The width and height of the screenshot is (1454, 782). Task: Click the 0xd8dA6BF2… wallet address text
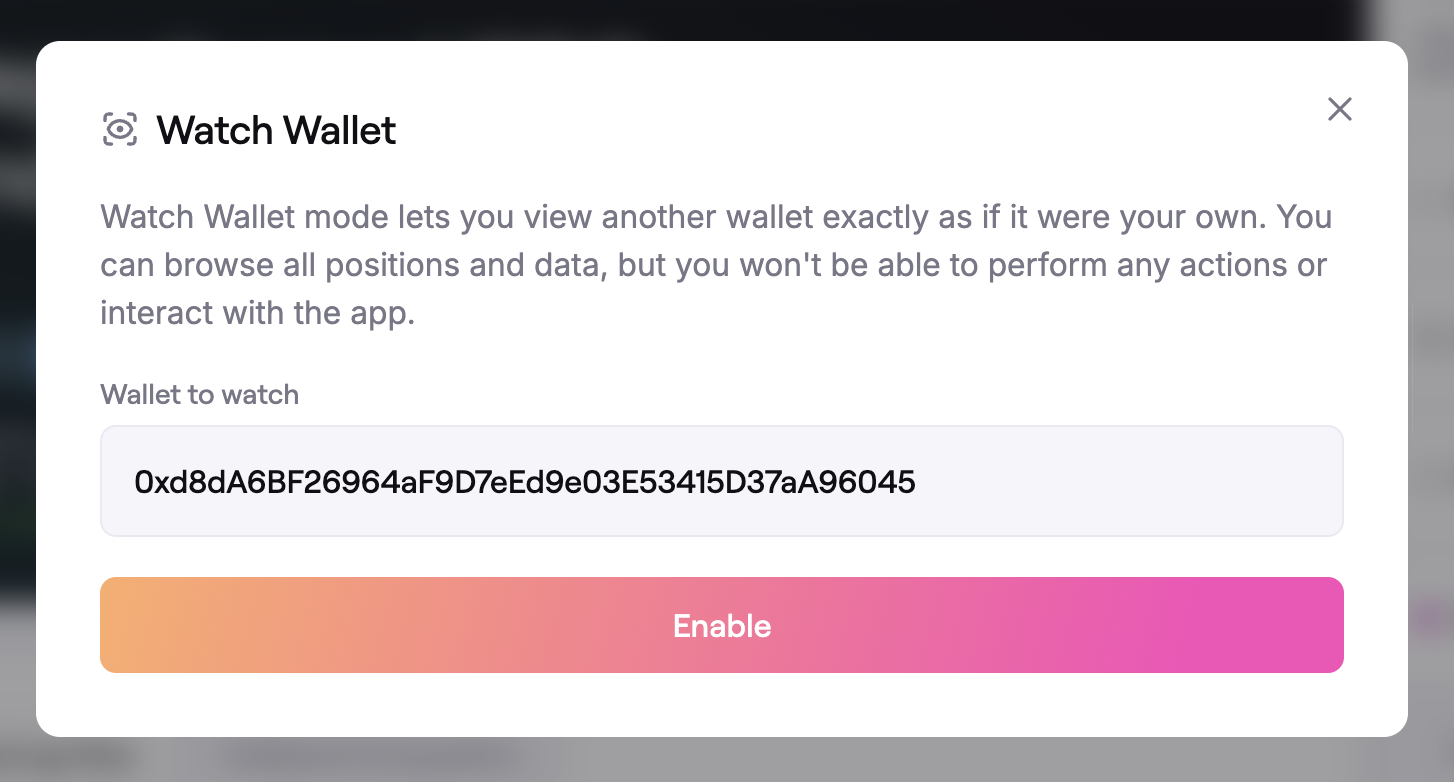524,483
